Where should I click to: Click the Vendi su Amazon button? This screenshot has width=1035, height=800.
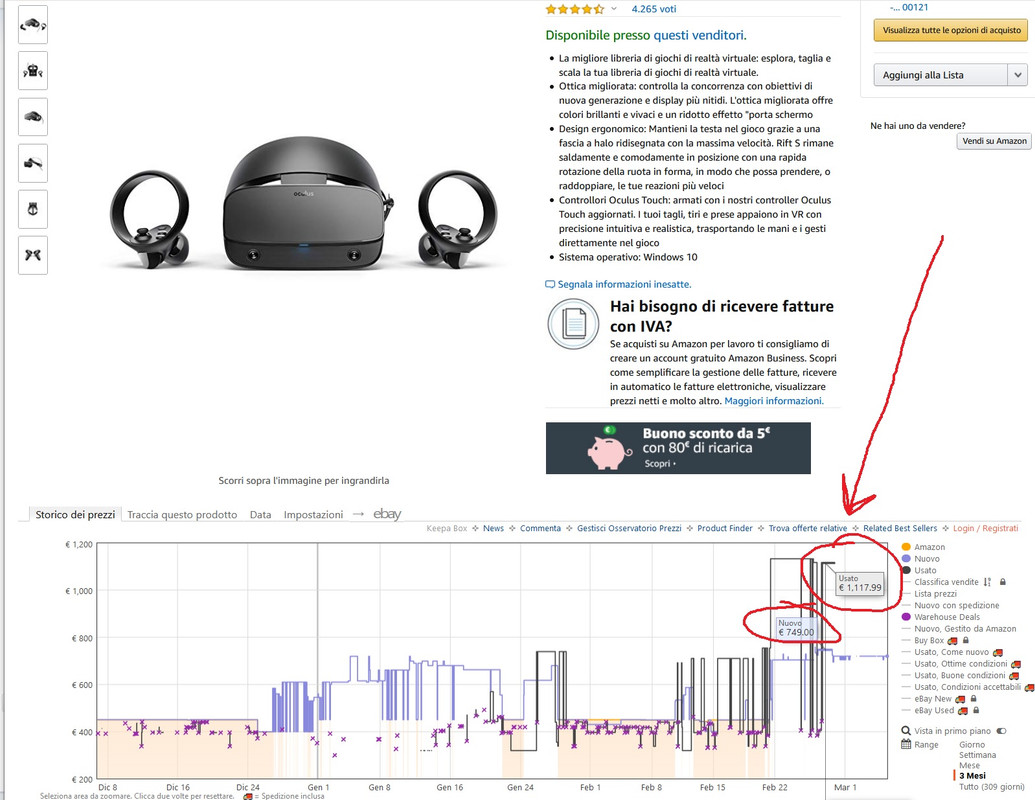pyautogui.click(x=994, y=141)
